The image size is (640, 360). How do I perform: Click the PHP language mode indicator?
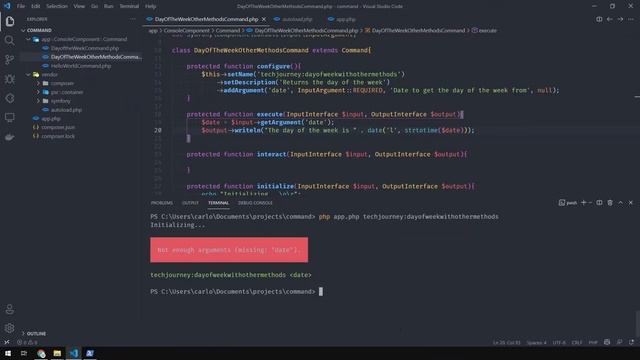pyautogui.click(x=593, y=342)
